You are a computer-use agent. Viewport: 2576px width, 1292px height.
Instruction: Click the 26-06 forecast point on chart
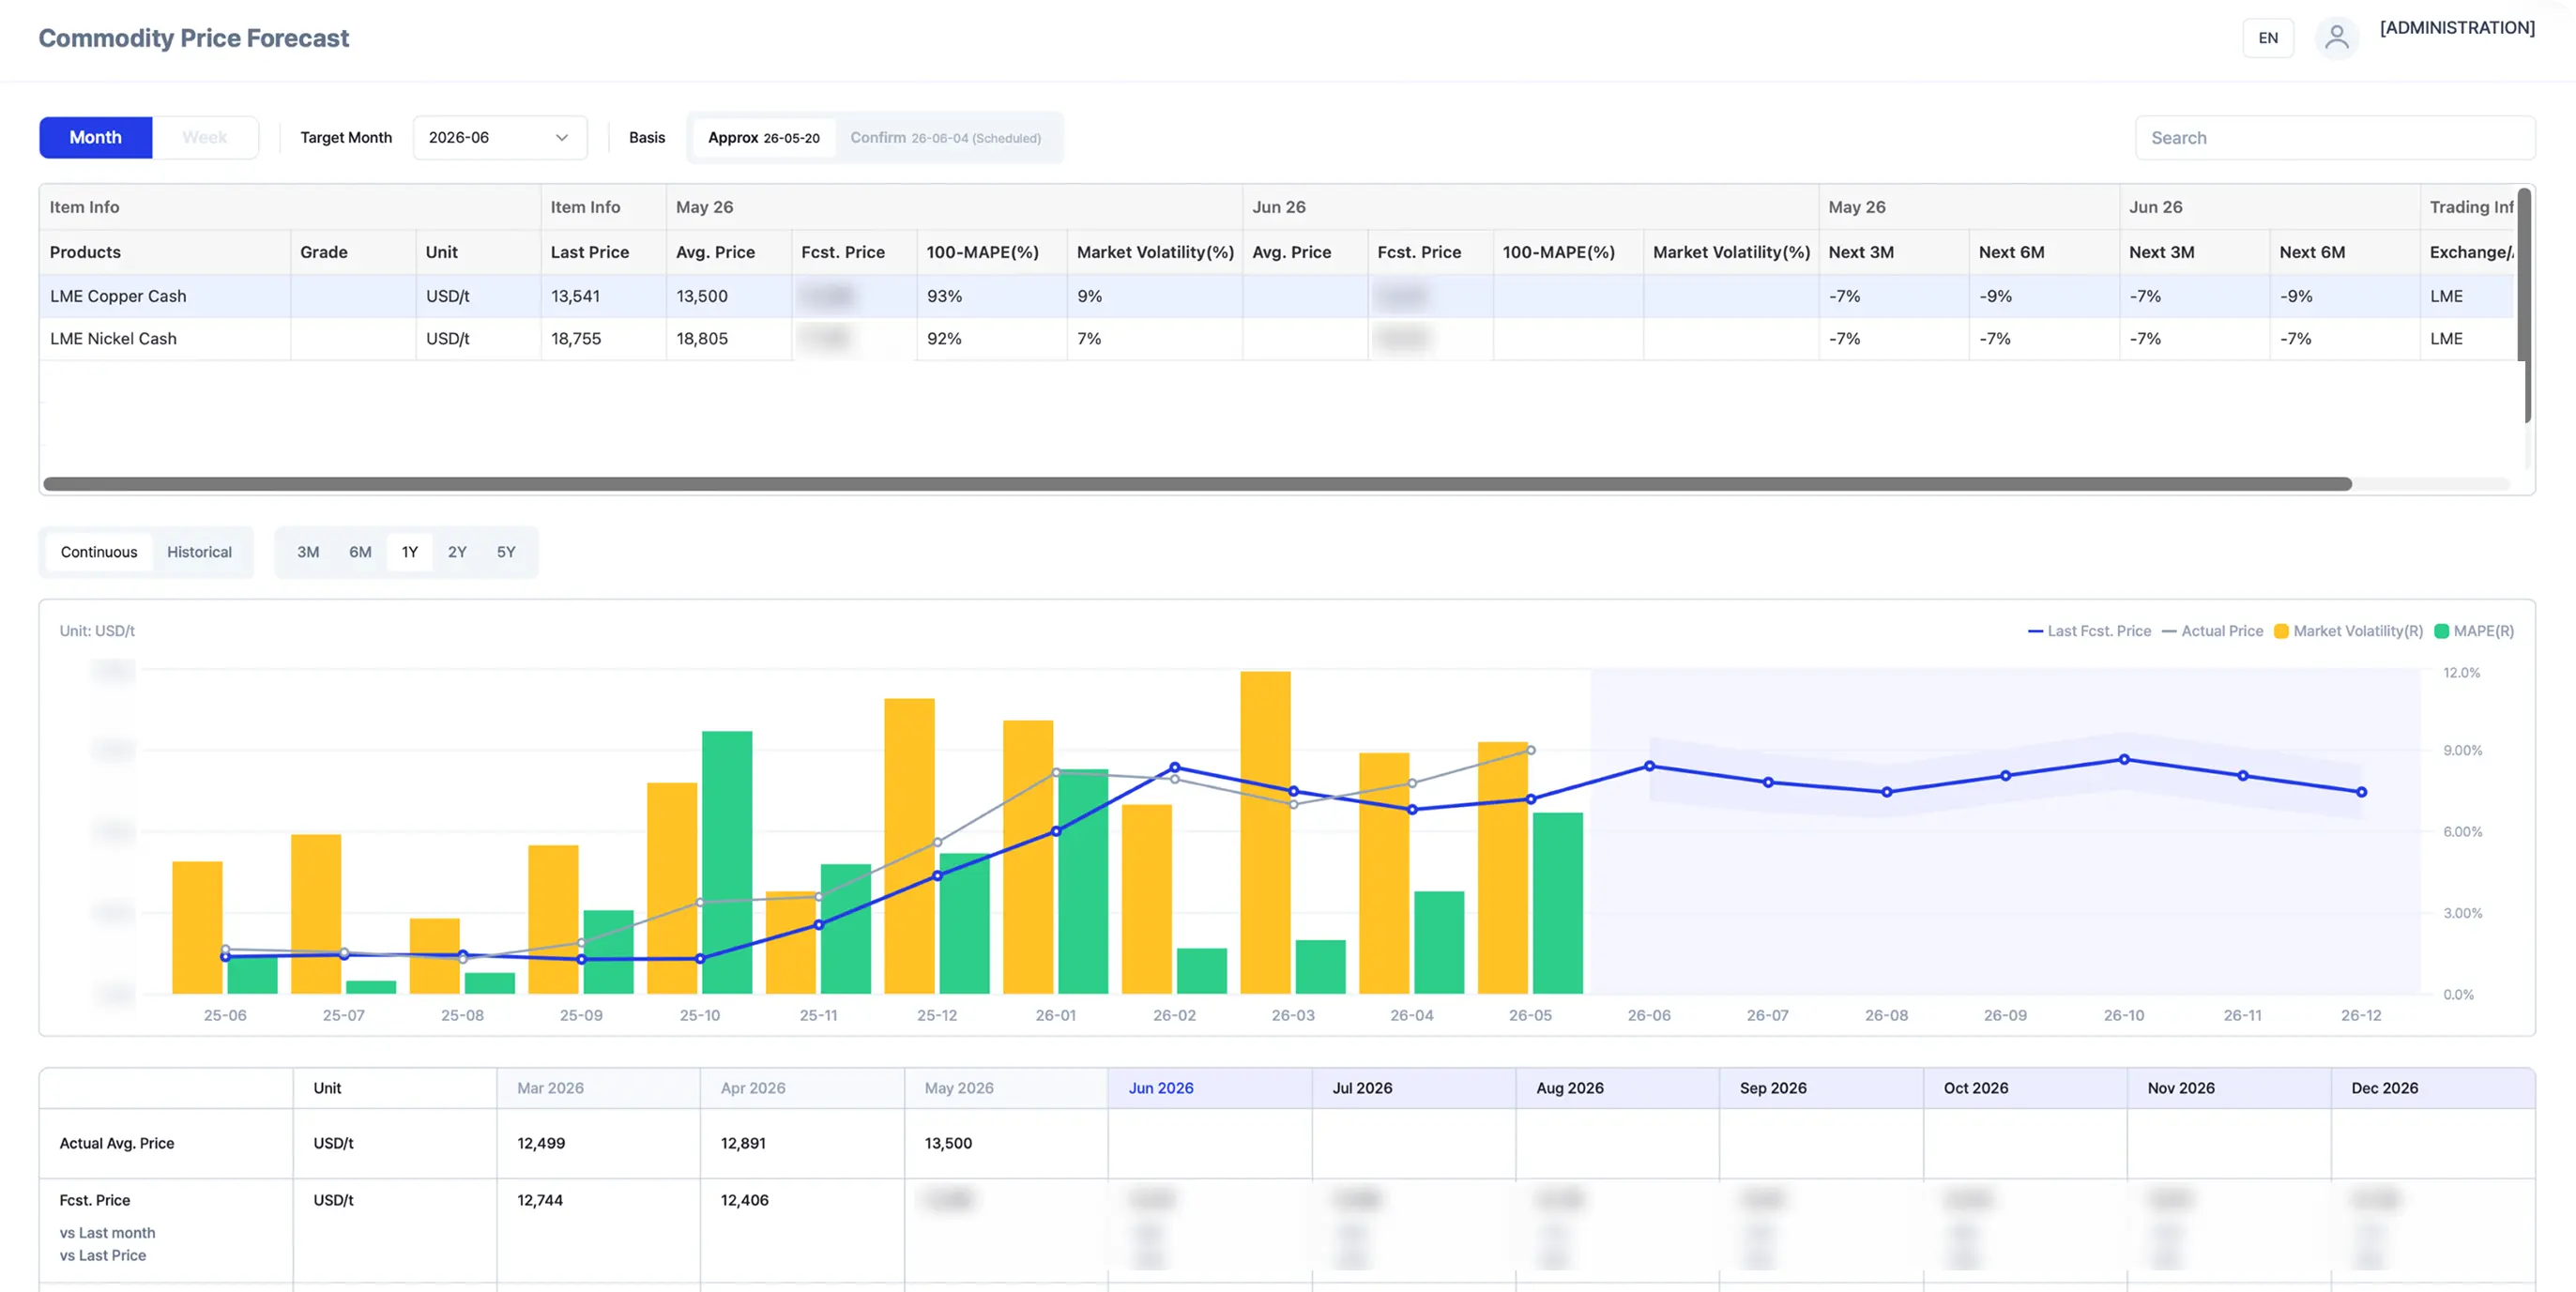(x=1650, y=766)
